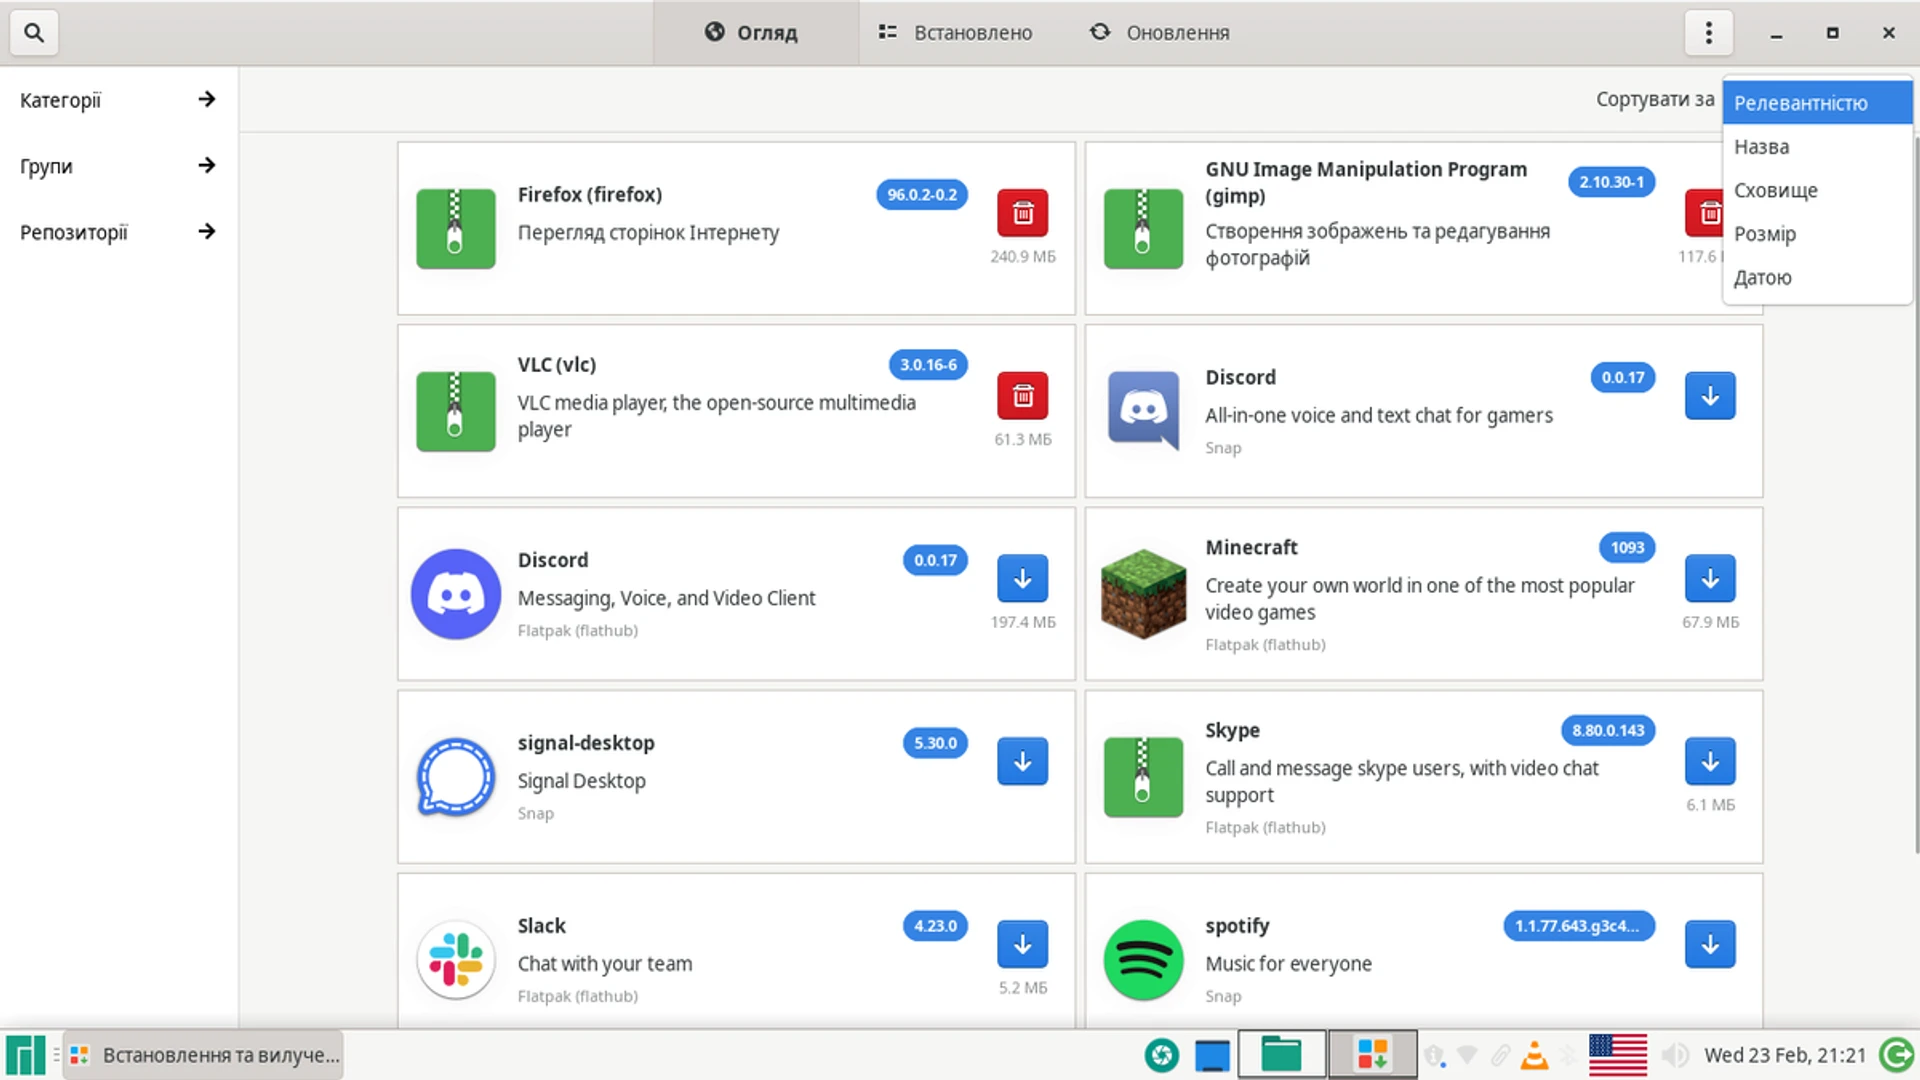Open the file manager in the taskbar
This screenshot has width=1920, height=1080.
pyautogui.click(x=1281, y=1055)
